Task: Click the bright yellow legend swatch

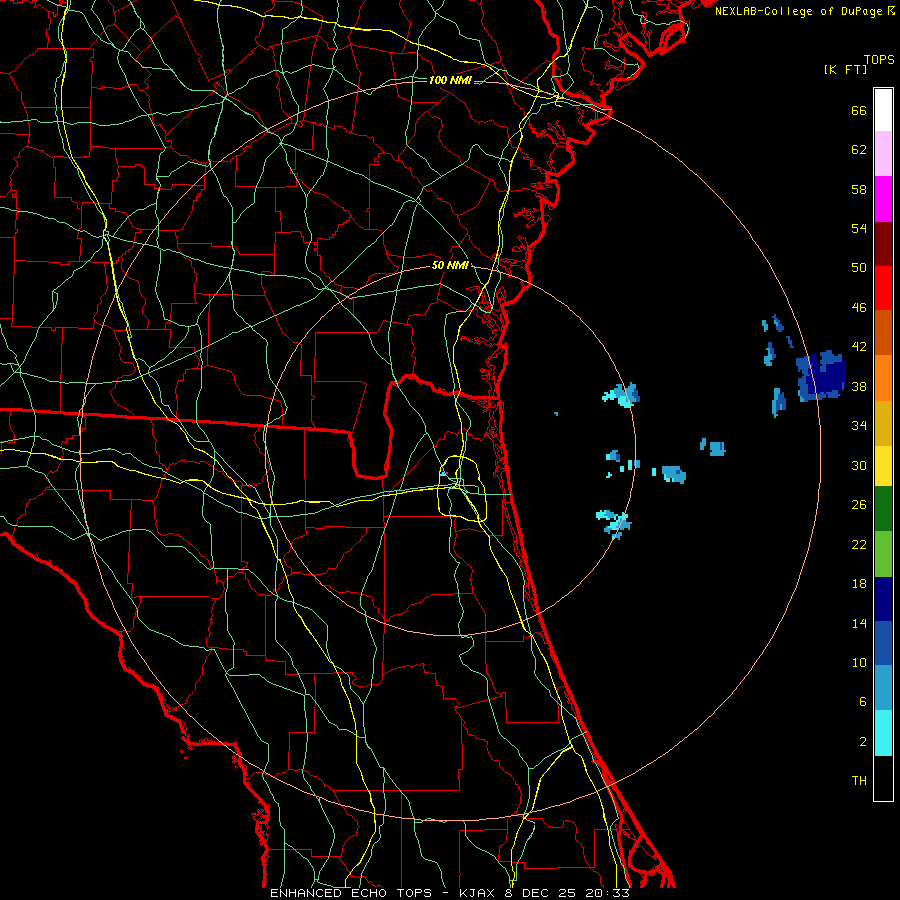Action: (x=883, y=465)
